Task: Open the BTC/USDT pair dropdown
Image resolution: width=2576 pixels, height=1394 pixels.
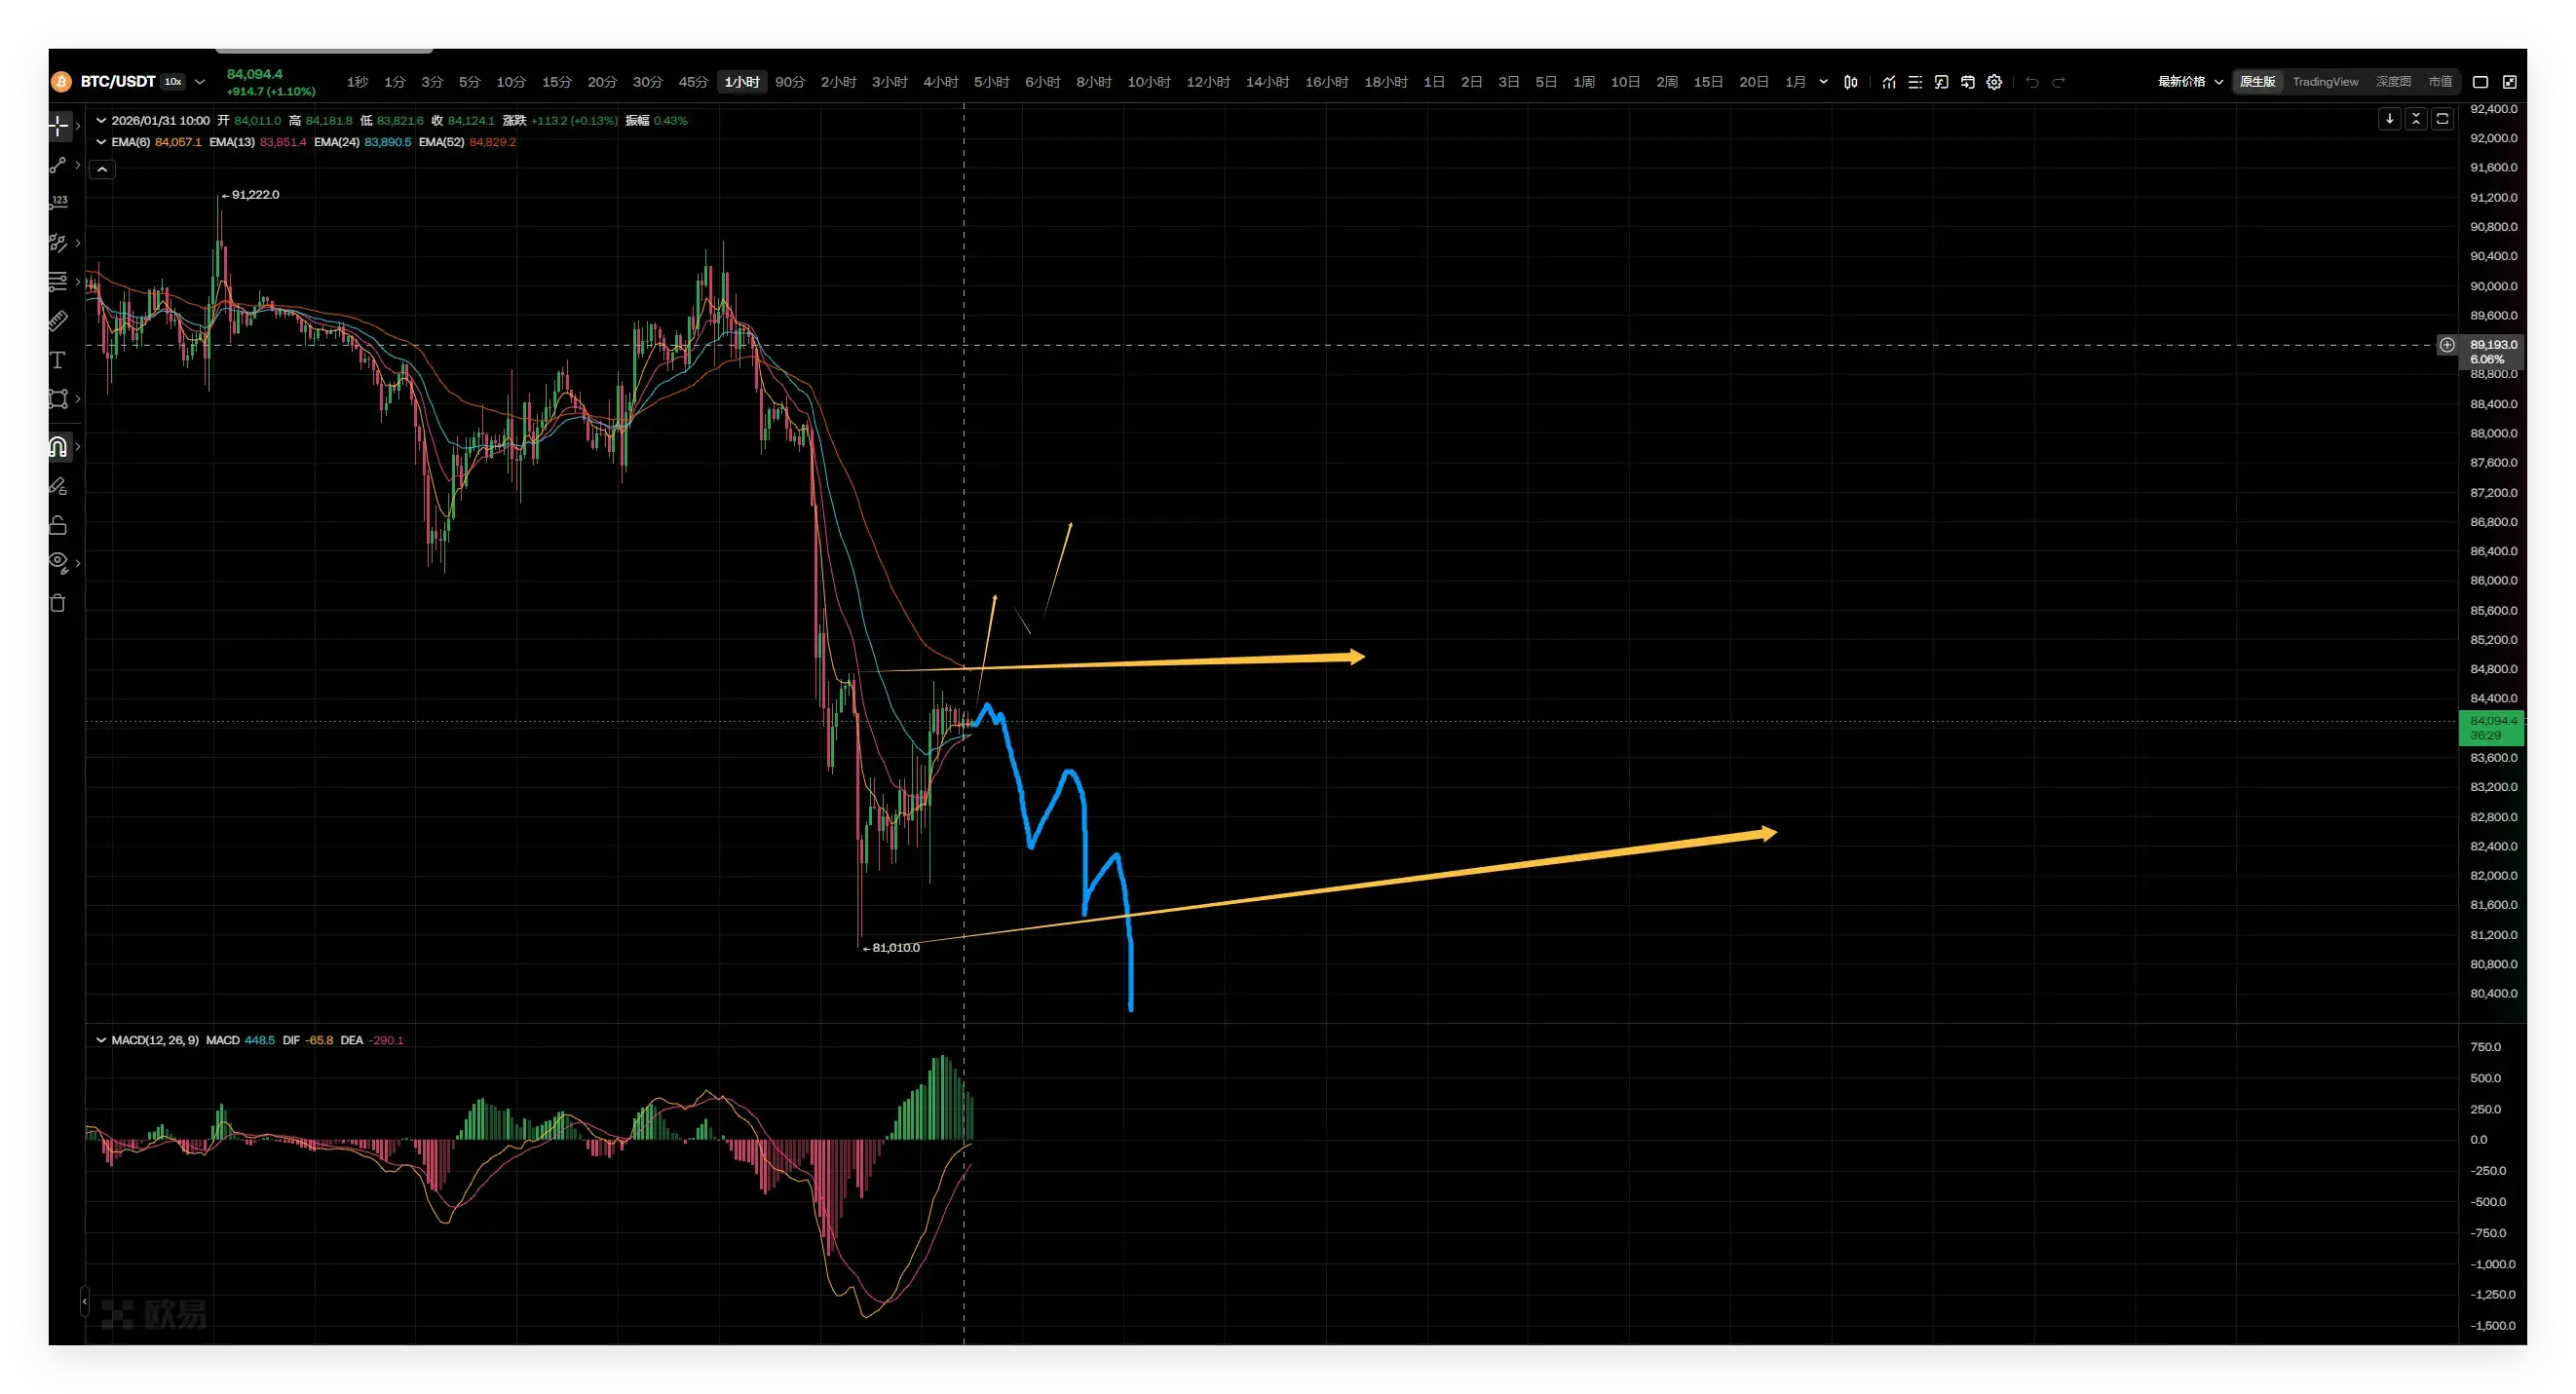Action: coord(200,82)
